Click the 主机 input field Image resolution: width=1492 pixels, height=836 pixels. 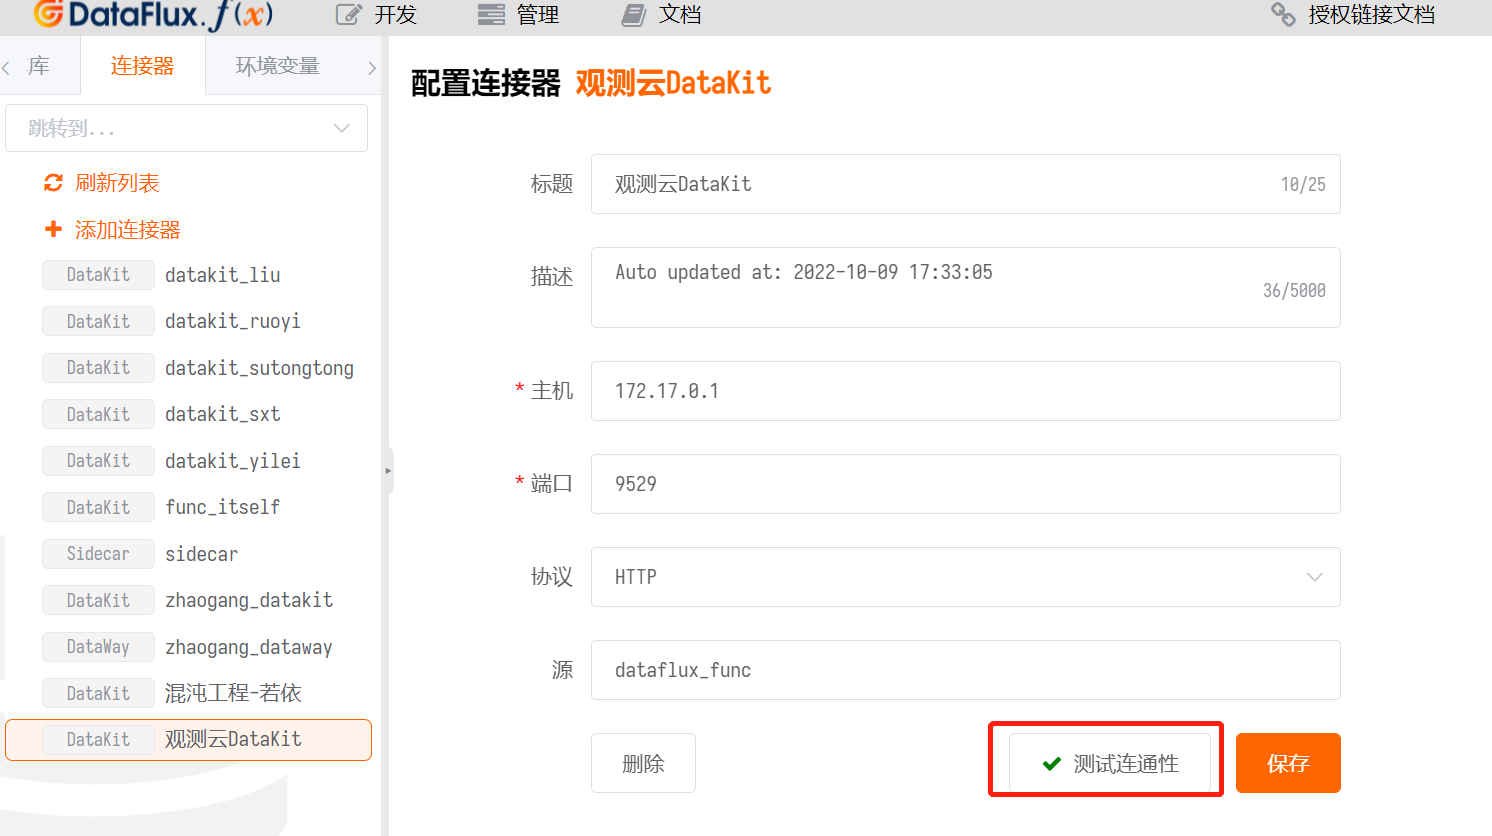[966, 391]
